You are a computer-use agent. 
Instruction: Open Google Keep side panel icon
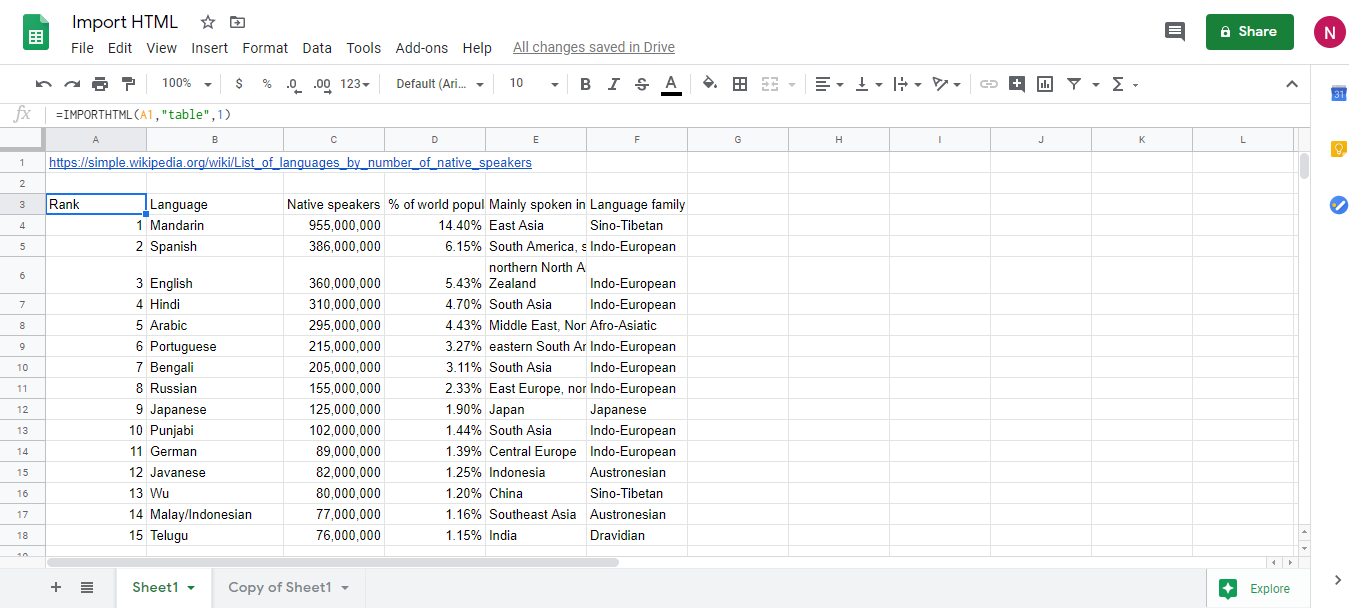point(1339,149)
